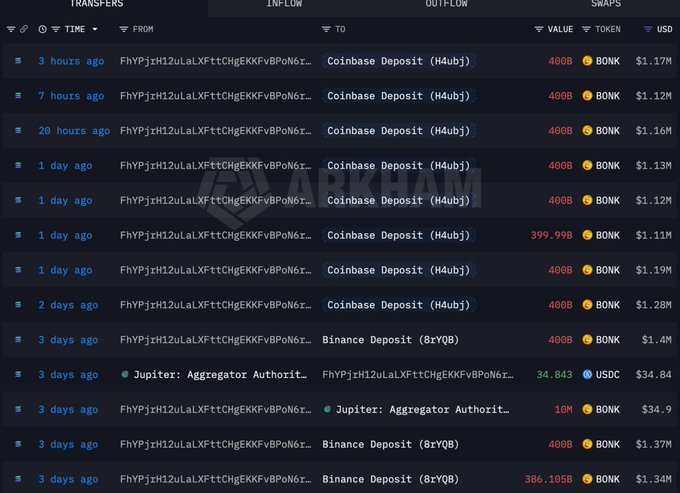Open Coinbase Deposit entity in 3 hours ago row
The image size is (680, 493).
[x=399, y=61]
